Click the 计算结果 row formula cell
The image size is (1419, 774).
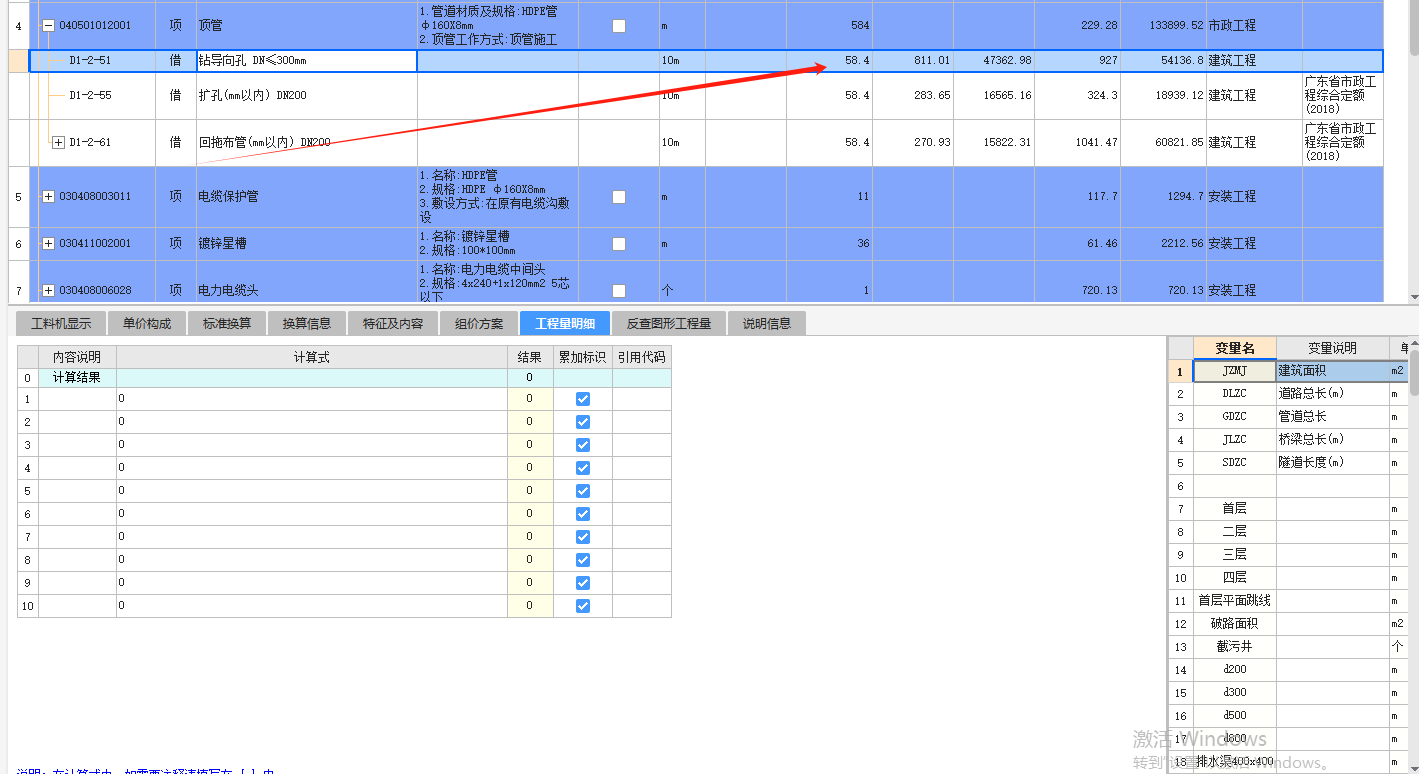(x=312, y=378)
